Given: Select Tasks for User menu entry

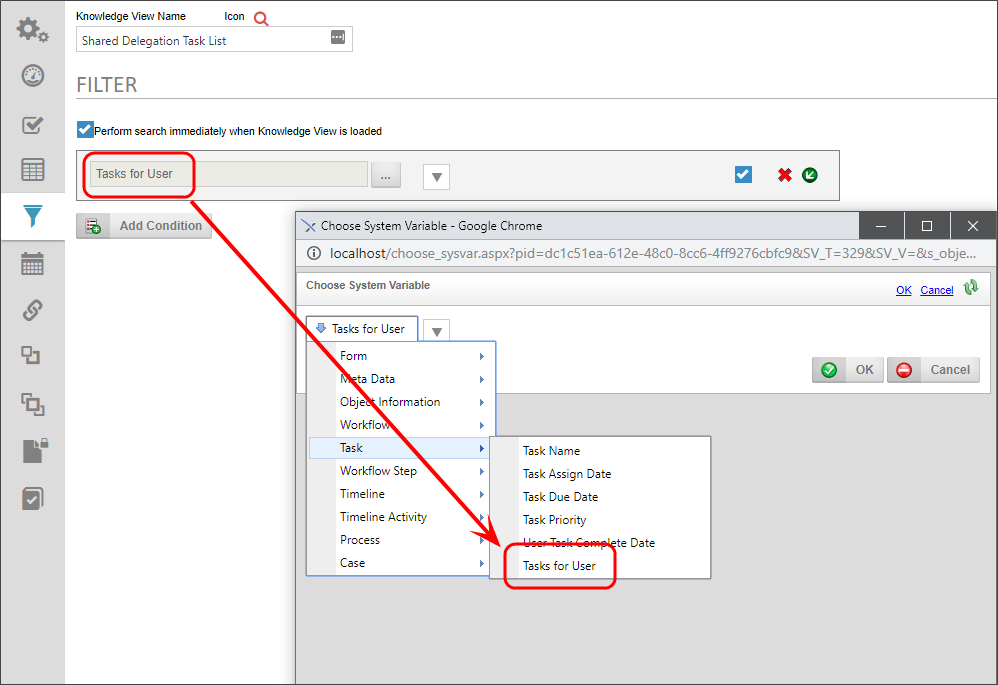Looking at the screenshot, I should click(559, 566).
